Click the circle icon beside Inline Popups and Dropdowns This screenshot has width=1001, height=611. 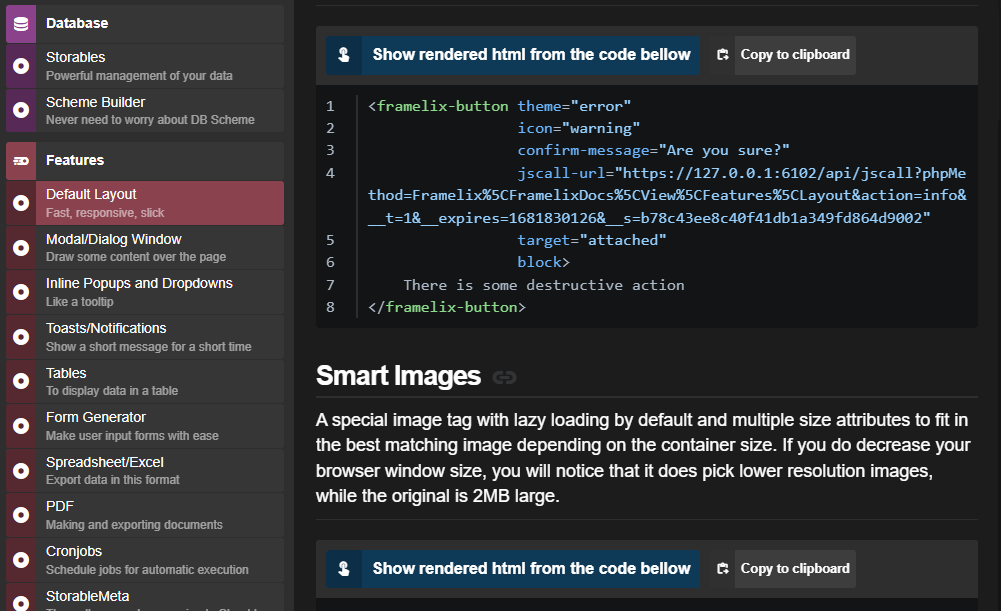[21, 292]
